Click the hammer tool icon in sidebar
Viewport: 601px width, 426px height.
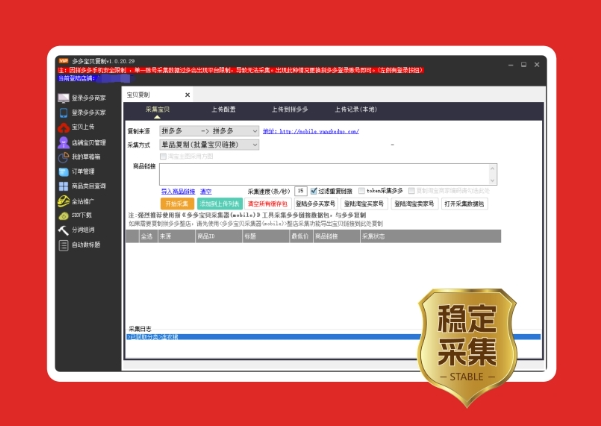coord(63,230)
